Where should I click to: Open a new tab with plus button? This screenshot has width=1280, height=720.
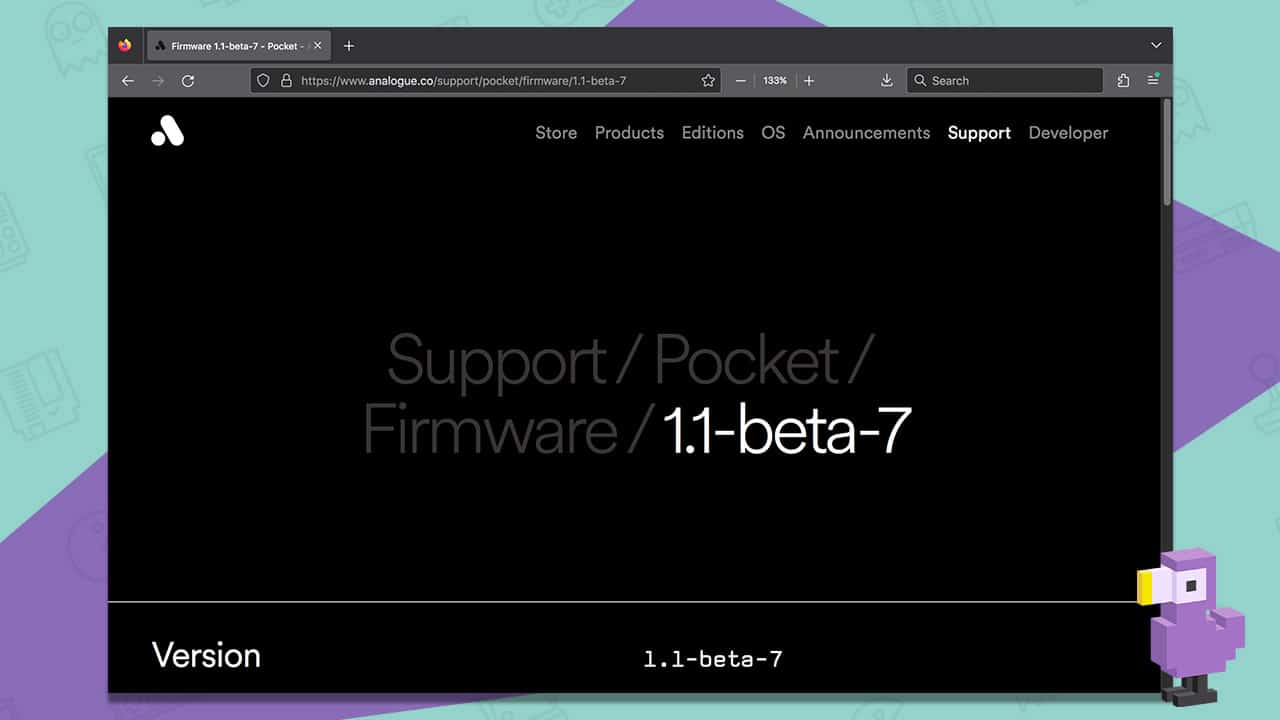click(x=349, y=45)
